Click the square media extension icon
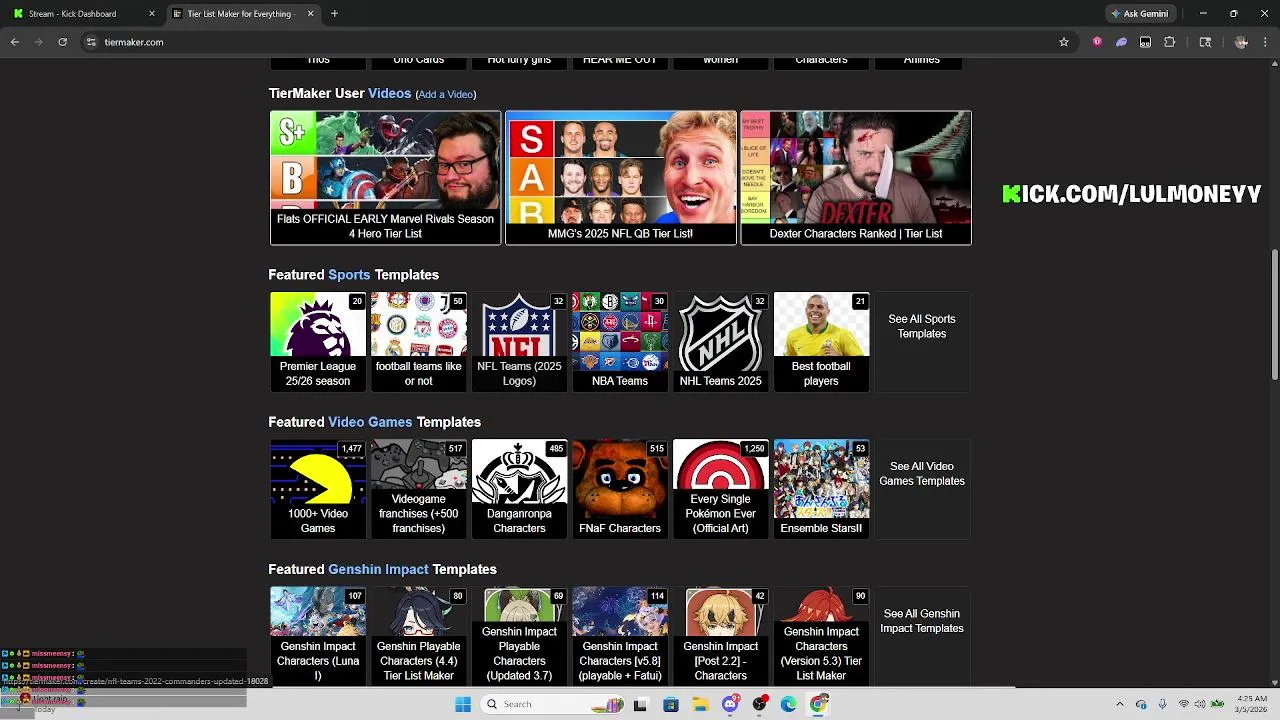Image resolution: width=1280 pixels, height=720 pixels. tap(1145, 42)
